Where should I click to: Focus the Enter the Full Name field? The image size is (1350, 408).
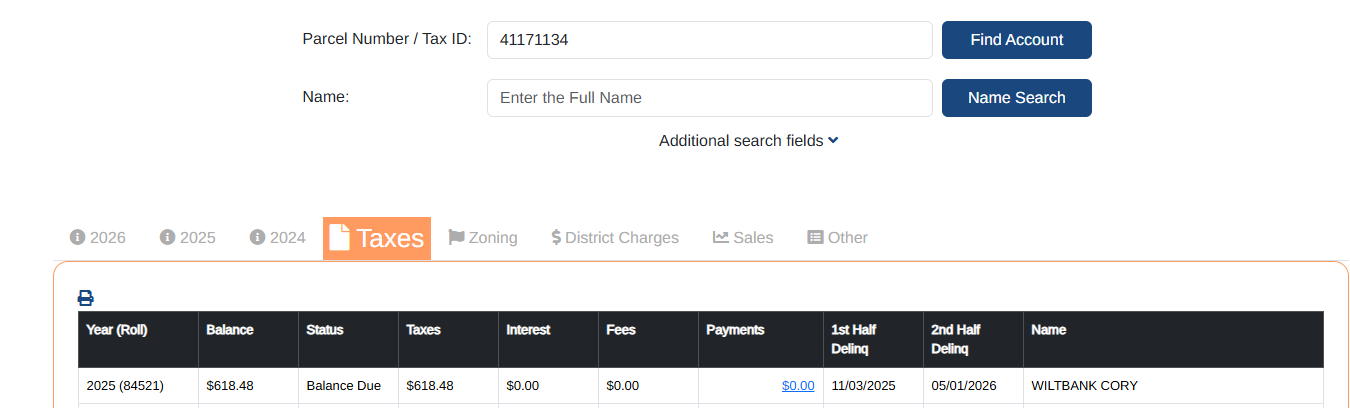pos(709,98)
